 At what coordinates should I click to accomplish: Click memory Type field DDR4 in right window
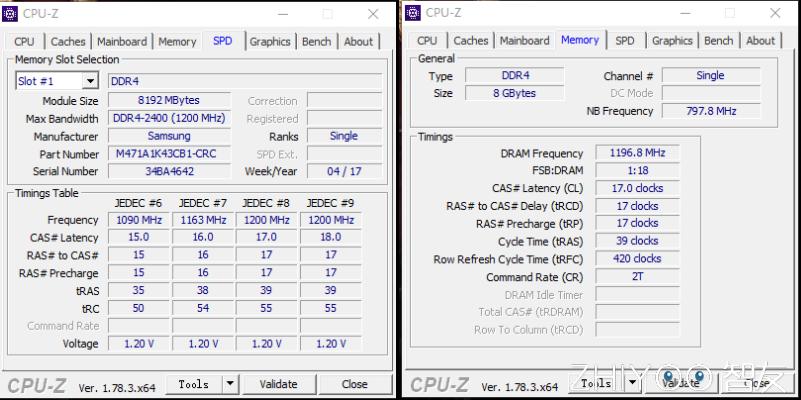coord(515,76)
